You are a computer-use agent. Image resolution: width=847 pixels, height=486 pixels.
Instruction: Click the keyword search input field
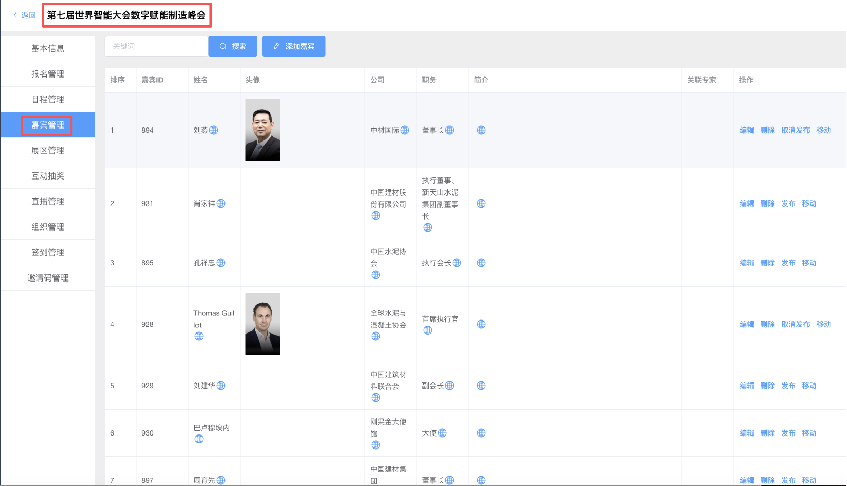pyautogui.click(x=155, y=46)
